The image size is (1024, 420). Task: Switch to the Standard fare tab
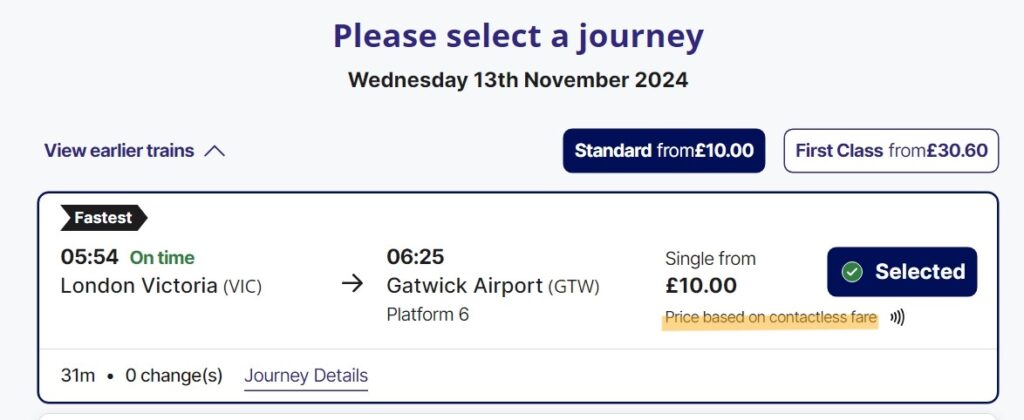pos(663,151)
